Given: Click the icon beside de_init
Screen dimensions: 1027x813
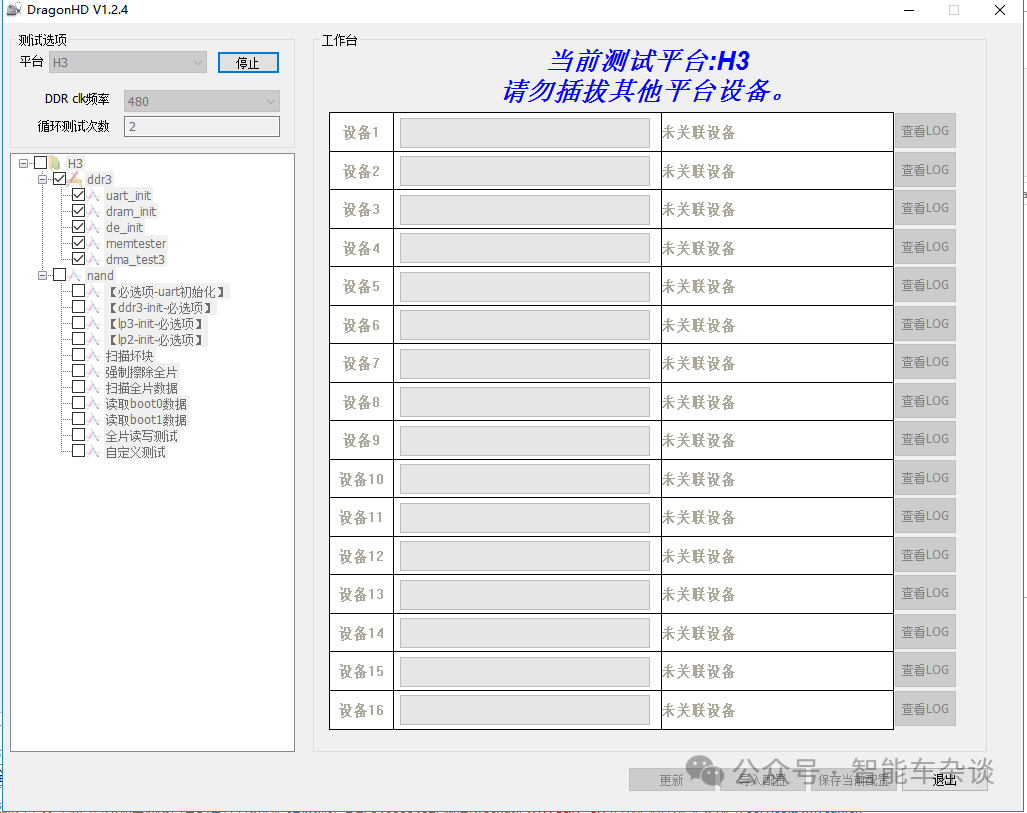Looking at the screenshot, I should pos(94,227).
